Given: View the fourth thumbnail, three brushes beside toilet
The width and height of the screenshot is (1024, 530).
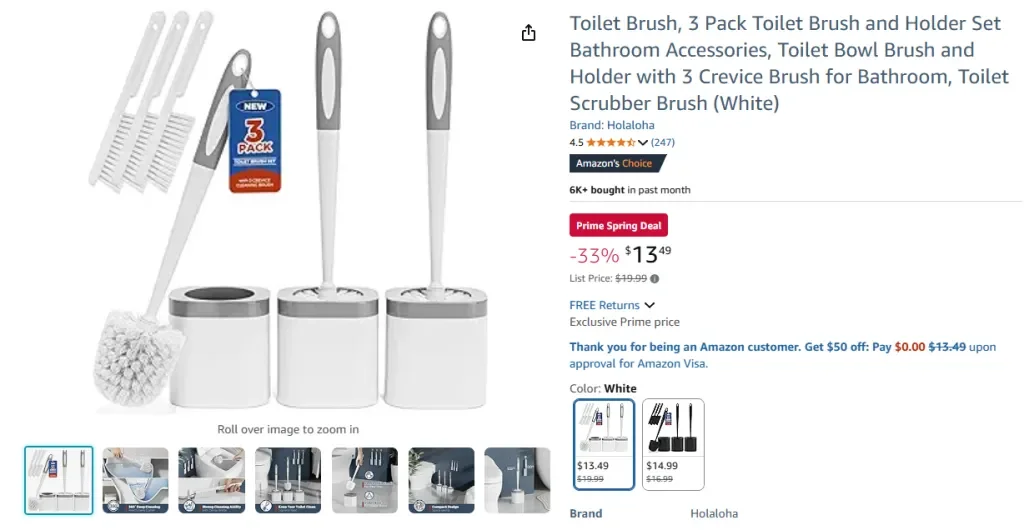Looking at the screenshot, I should [x=288, y=480].
